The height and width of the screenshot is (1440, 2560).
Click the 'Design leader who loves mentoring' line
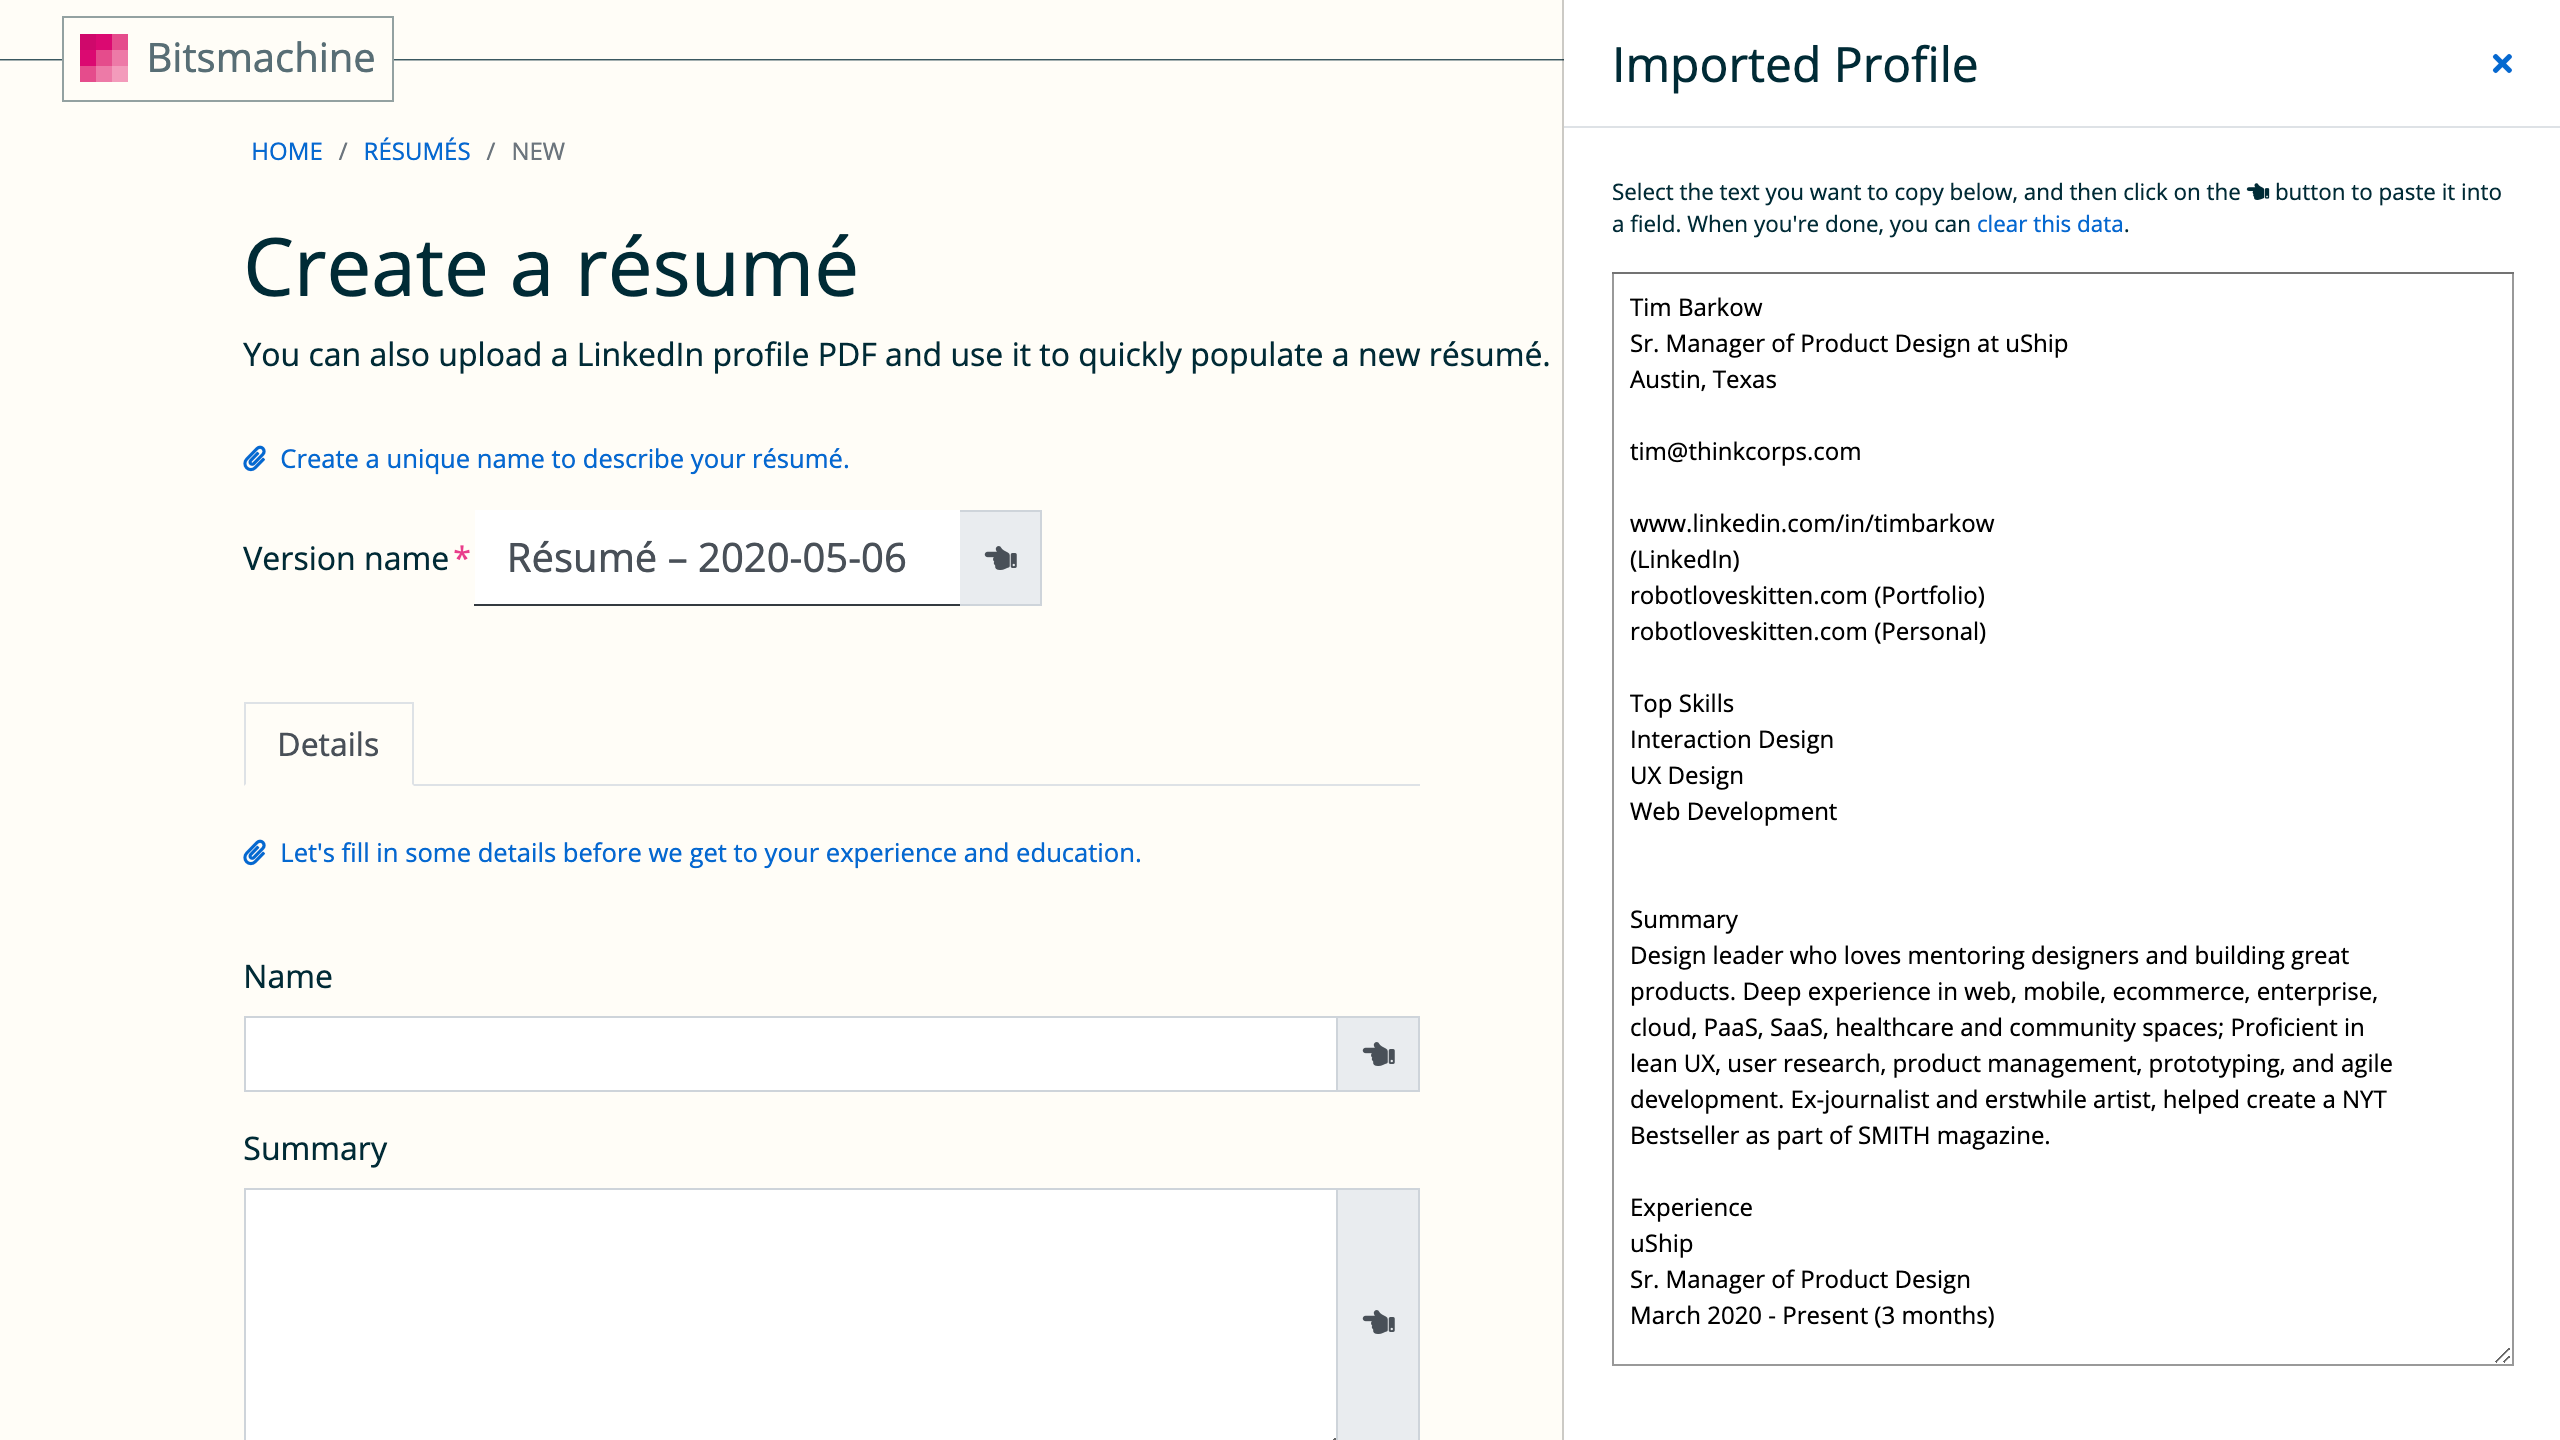pos(1989,955)
